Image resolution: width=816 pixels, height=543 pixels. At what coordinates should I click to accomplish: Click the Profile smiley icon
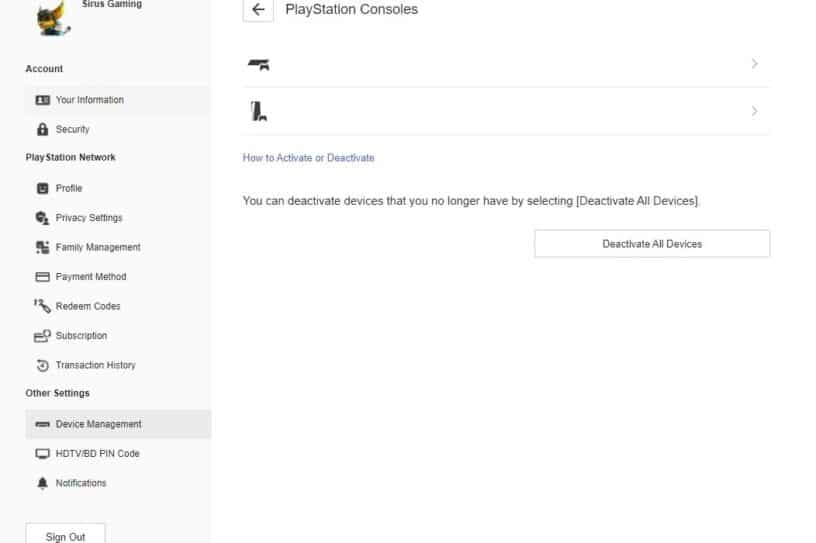click(x=43, y=188)
